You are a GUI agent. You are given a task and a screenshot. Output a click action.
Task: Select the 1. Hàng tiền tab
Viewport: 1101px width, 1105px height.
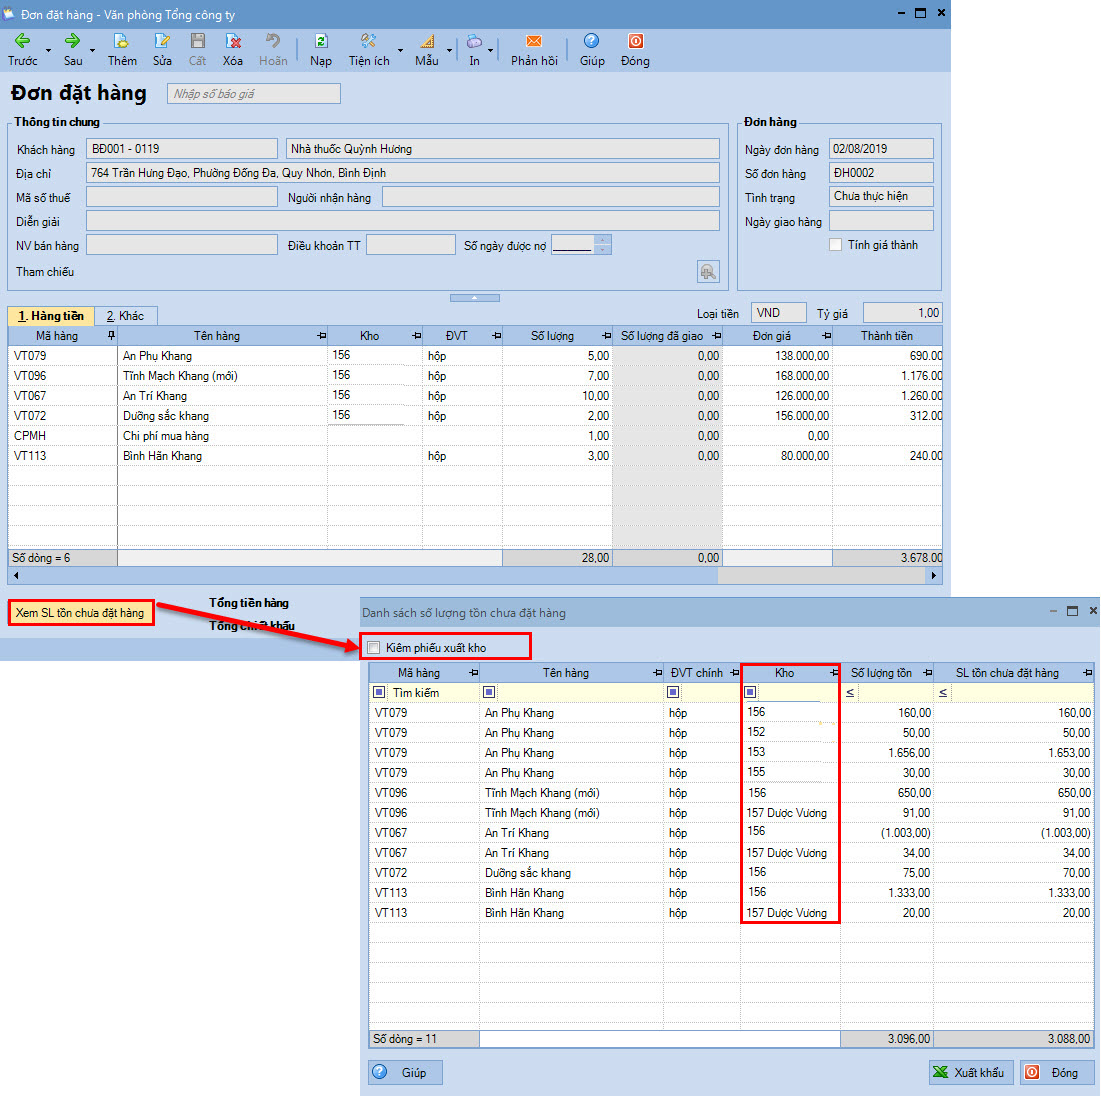[51, 316]
